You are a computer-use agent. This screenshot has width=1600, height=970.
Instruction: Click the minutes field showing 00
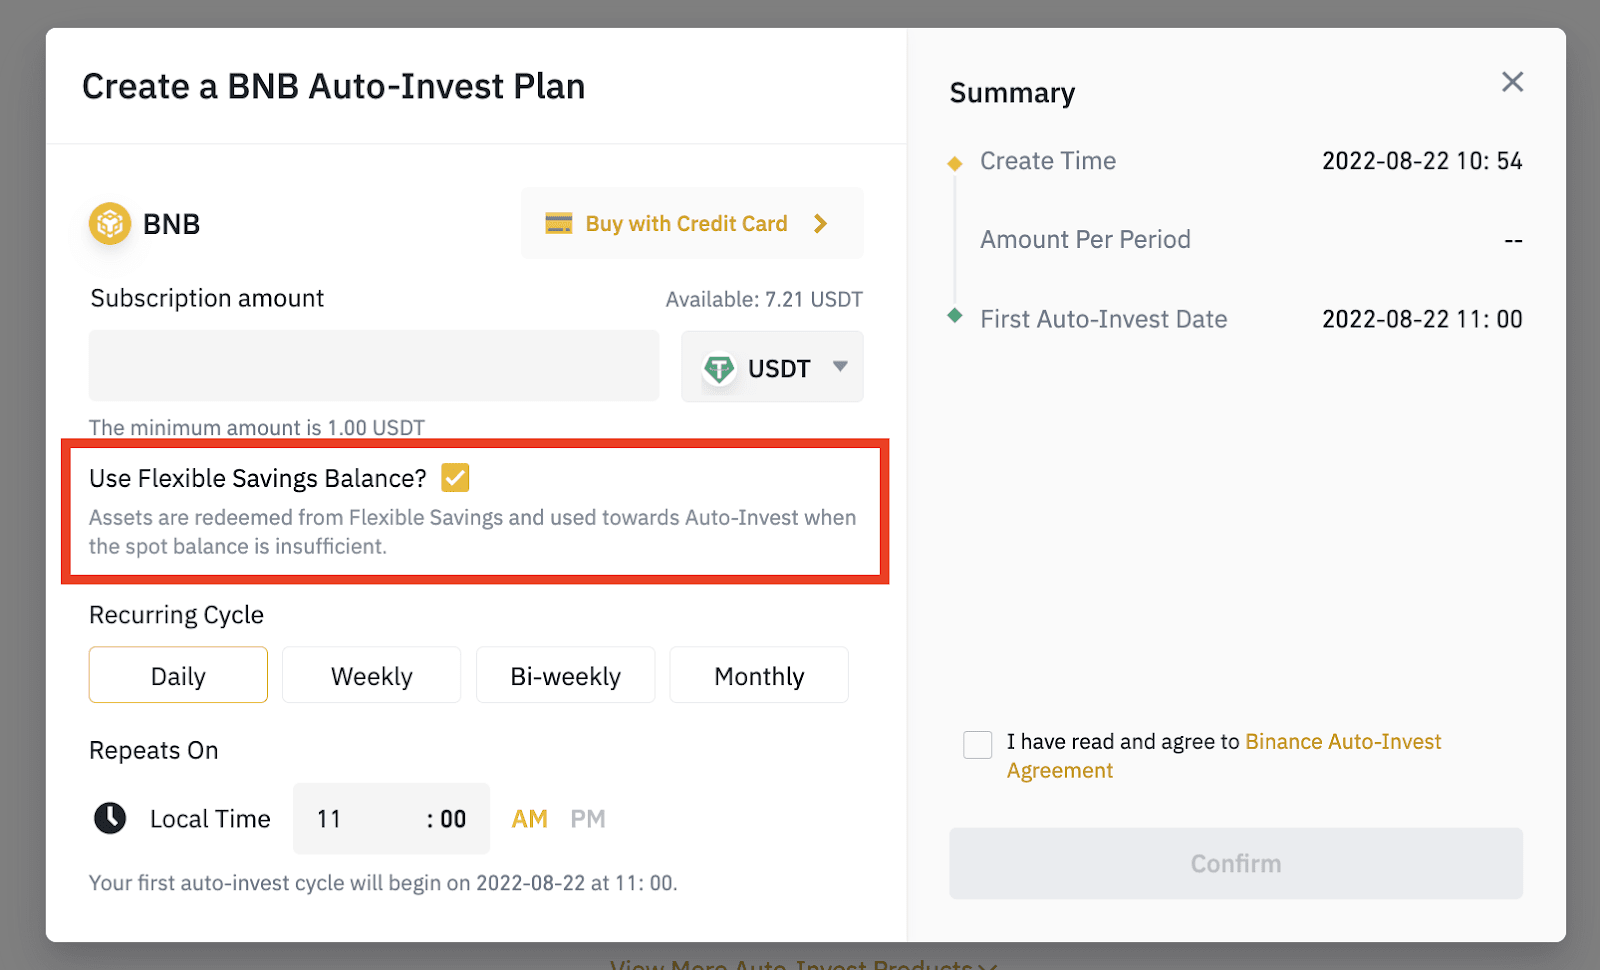pyautogui.click(x=452, y=819)
